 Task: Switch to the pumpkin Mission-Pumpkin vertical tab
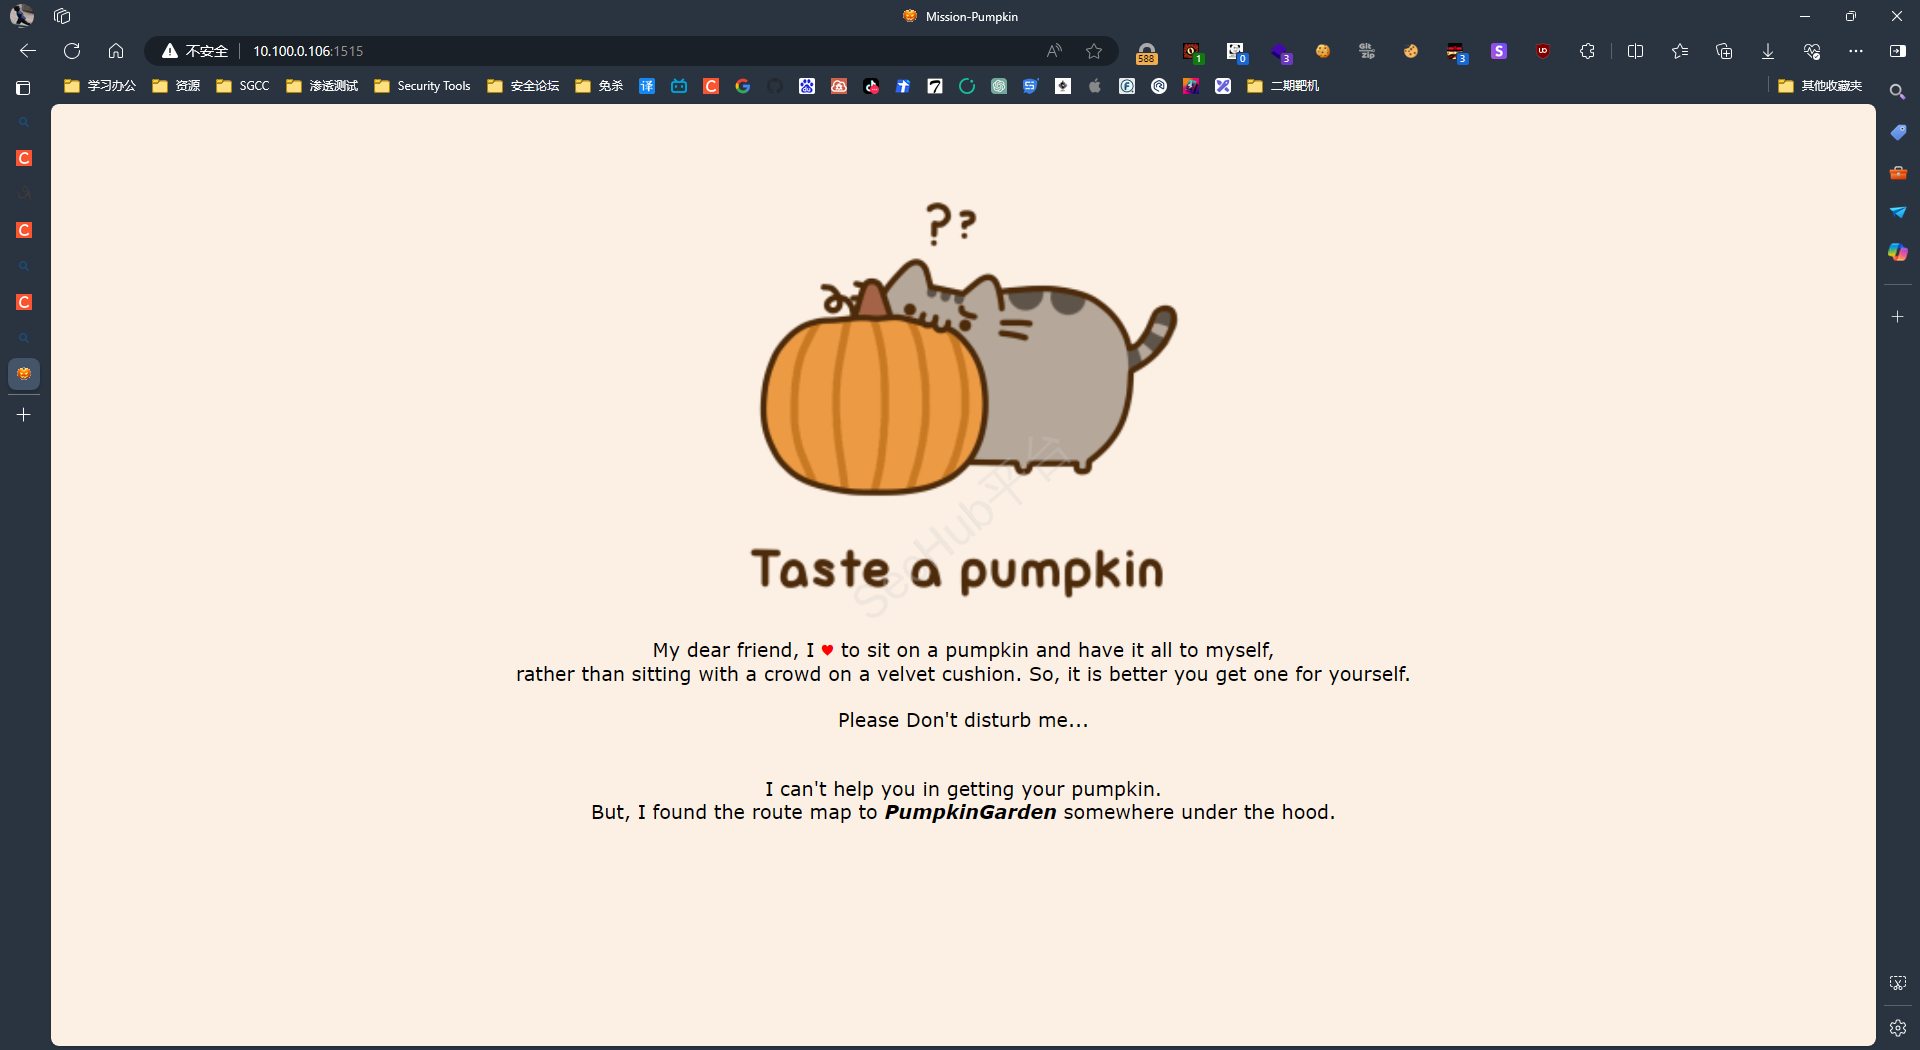(24, 374)
